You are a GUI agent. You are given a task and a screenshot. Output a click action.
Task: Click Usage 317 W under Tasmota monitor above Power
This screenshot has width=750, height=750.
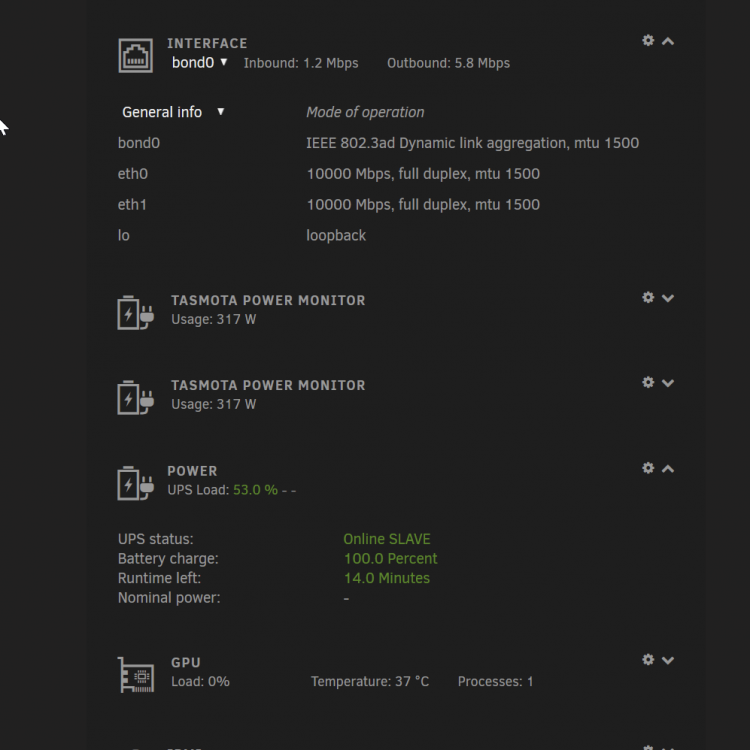(x=213, y=404)
